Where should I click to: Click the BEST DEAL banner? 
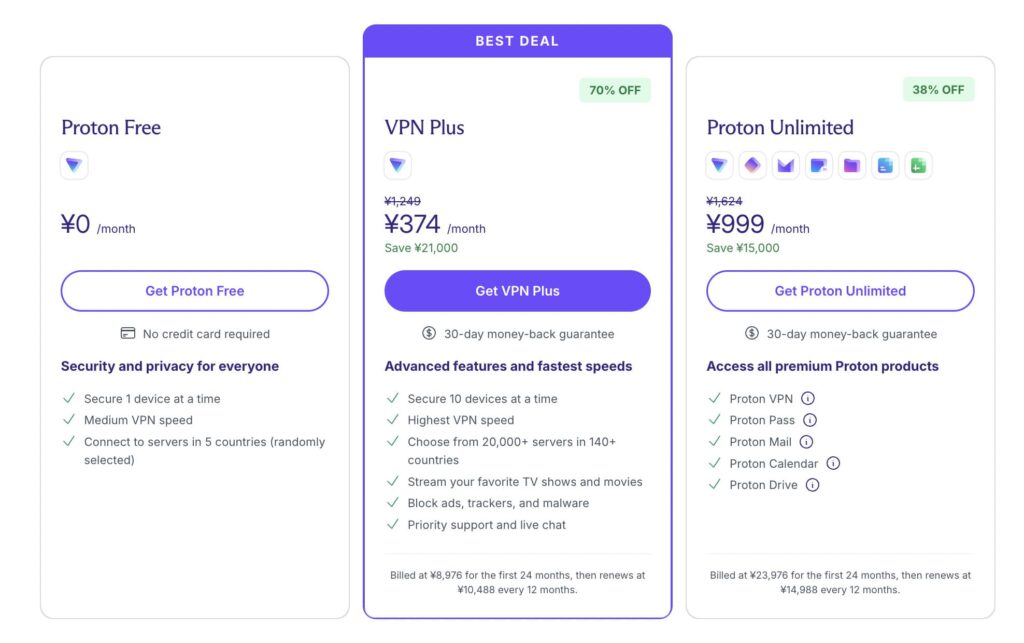(517, 41)
